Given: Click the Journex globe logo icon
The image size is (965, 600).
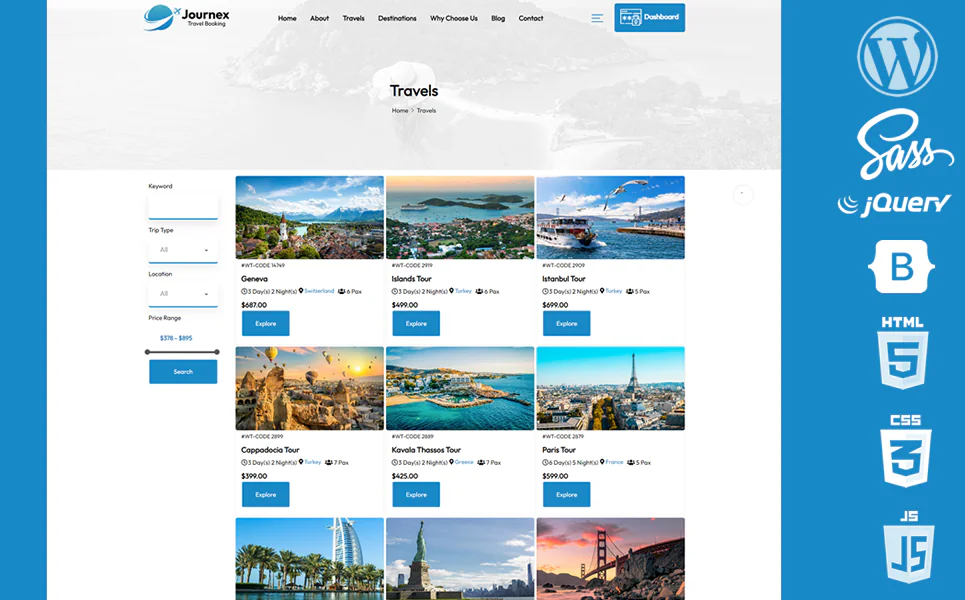Looking at the screenshot, I should (160, 16).
